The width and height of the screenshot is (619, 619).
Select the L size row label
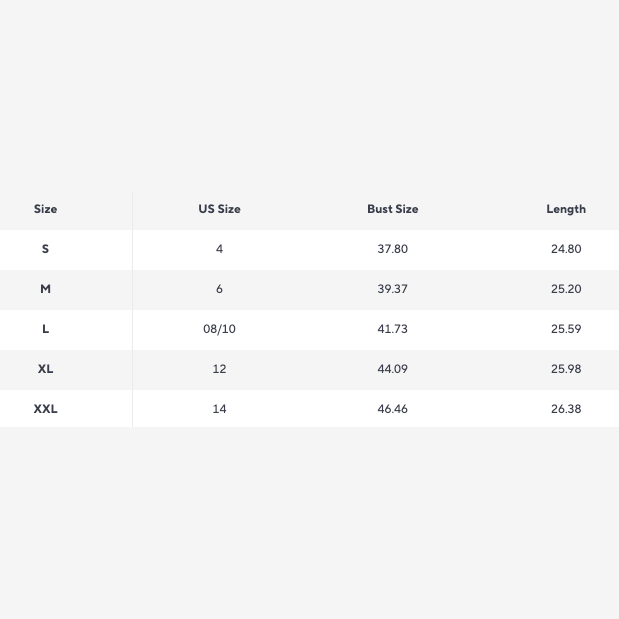(45, 329)
